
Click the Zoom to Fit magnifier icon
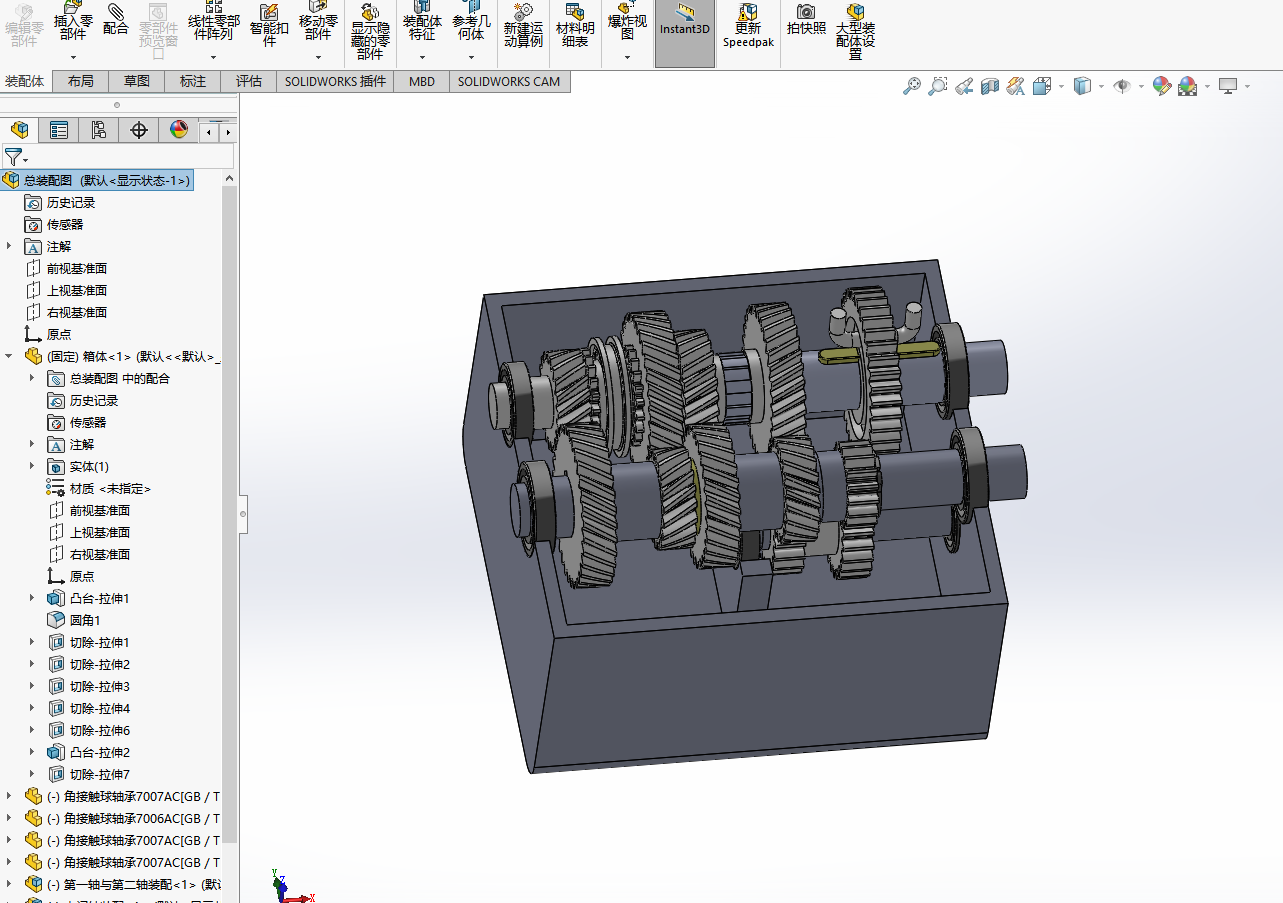tap(911, 87)
